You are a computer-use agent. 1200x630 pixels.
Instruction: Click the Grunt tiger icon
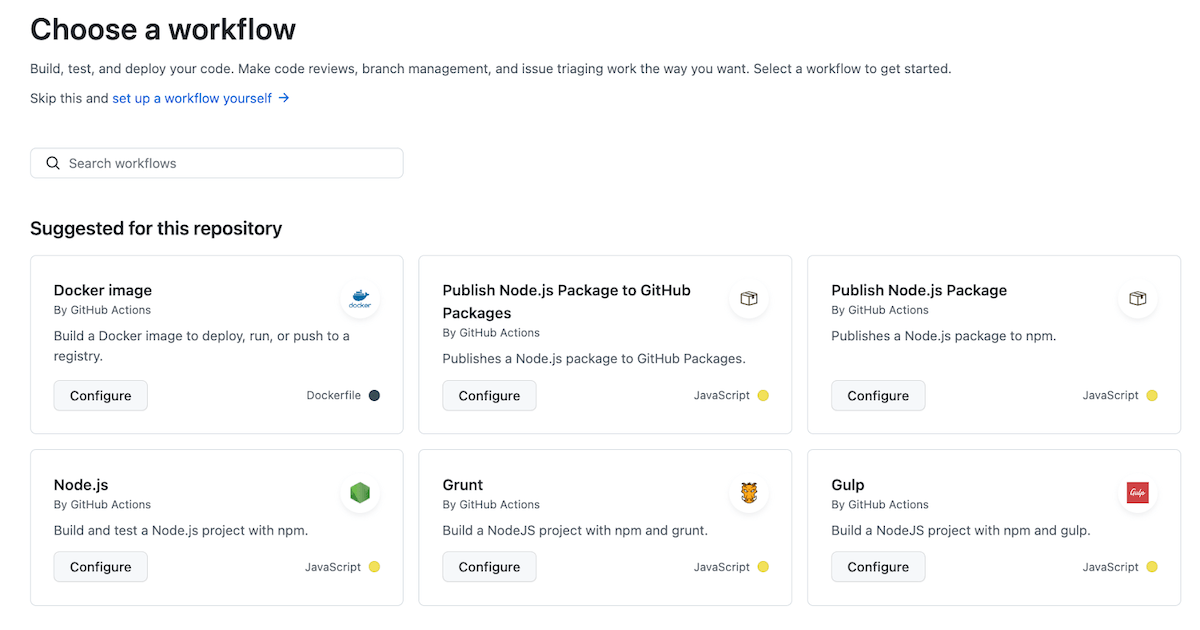click(x=749, y=492)
